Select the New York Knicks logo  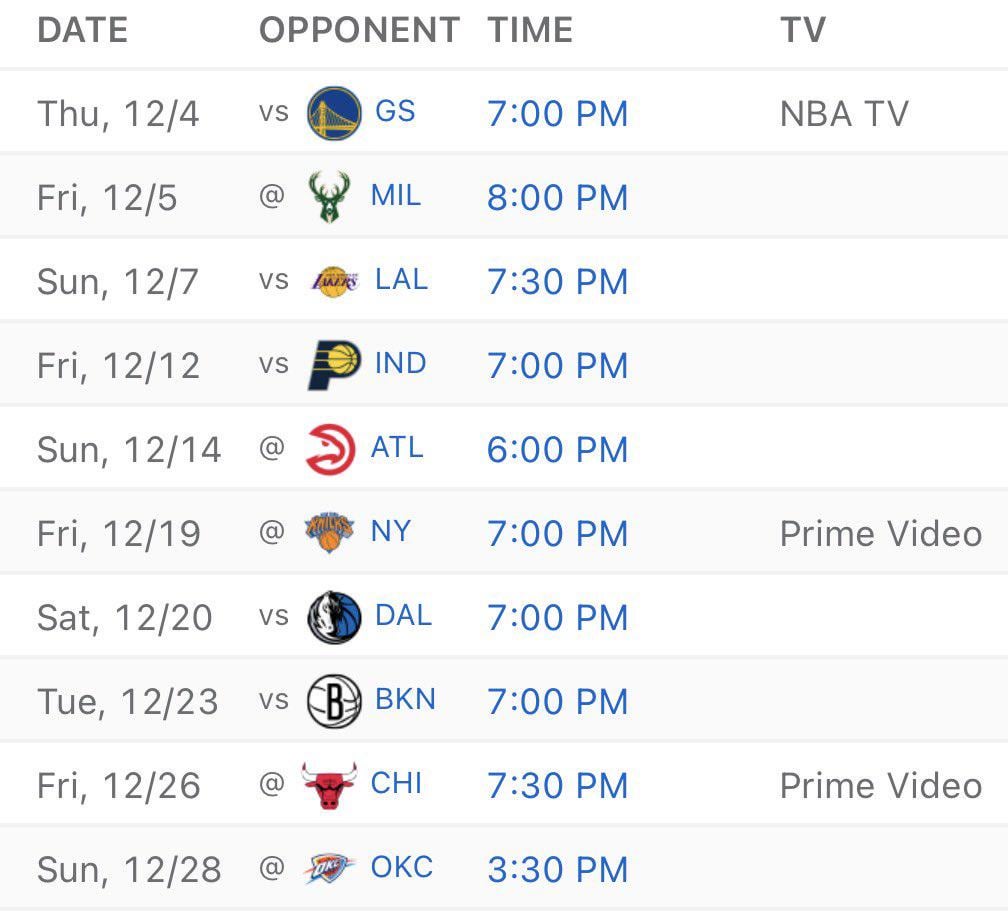(330, 532)
